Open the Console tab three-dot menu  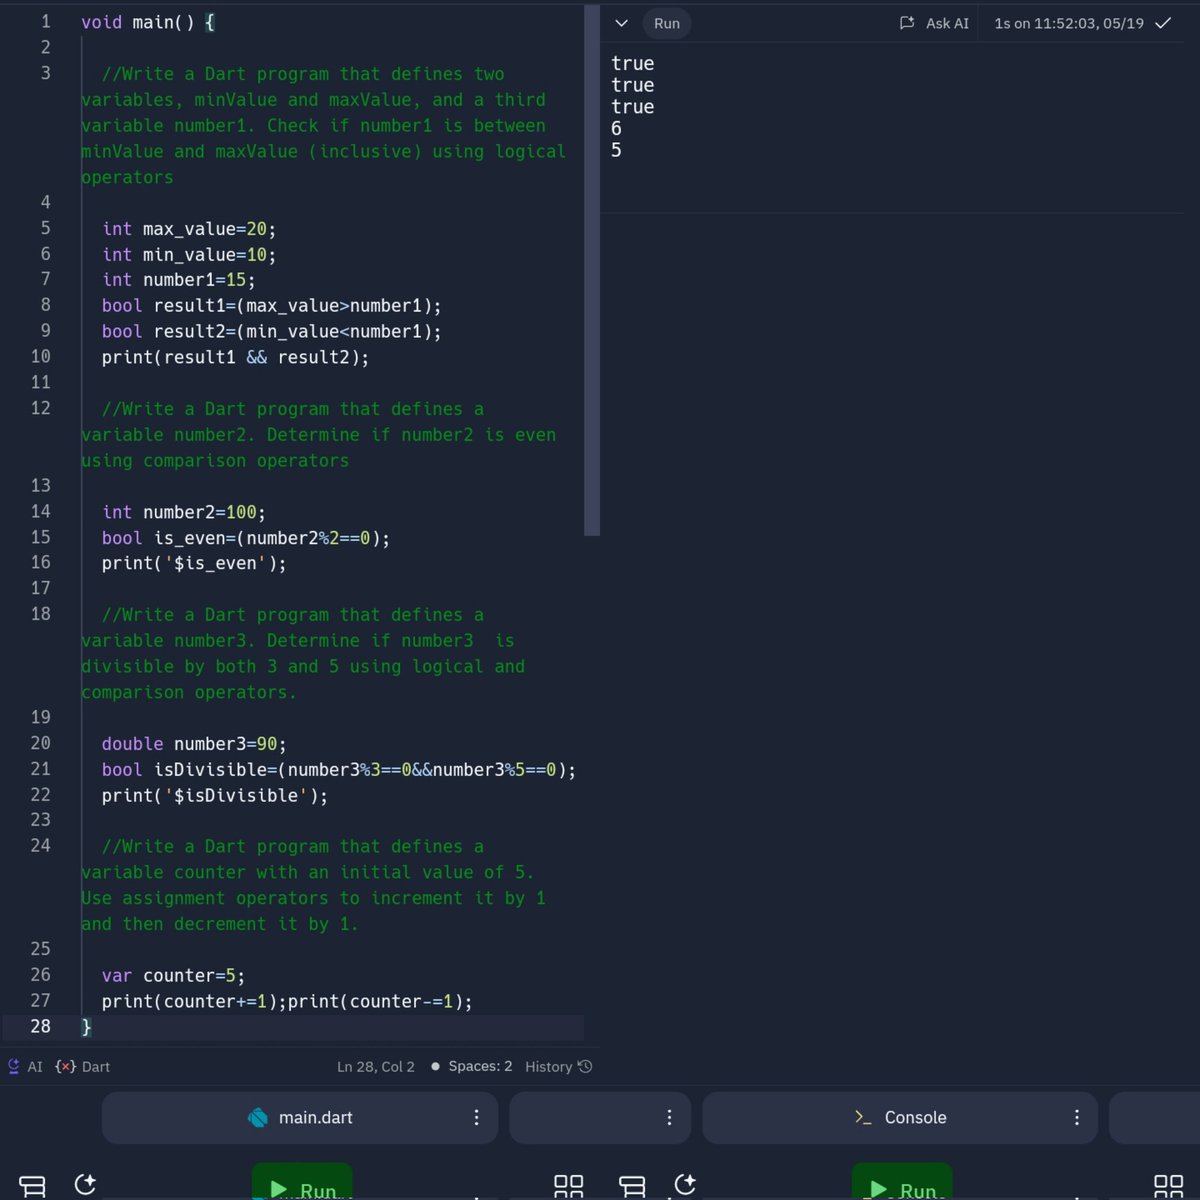pyautogui.click(x=1076, y=1117)
